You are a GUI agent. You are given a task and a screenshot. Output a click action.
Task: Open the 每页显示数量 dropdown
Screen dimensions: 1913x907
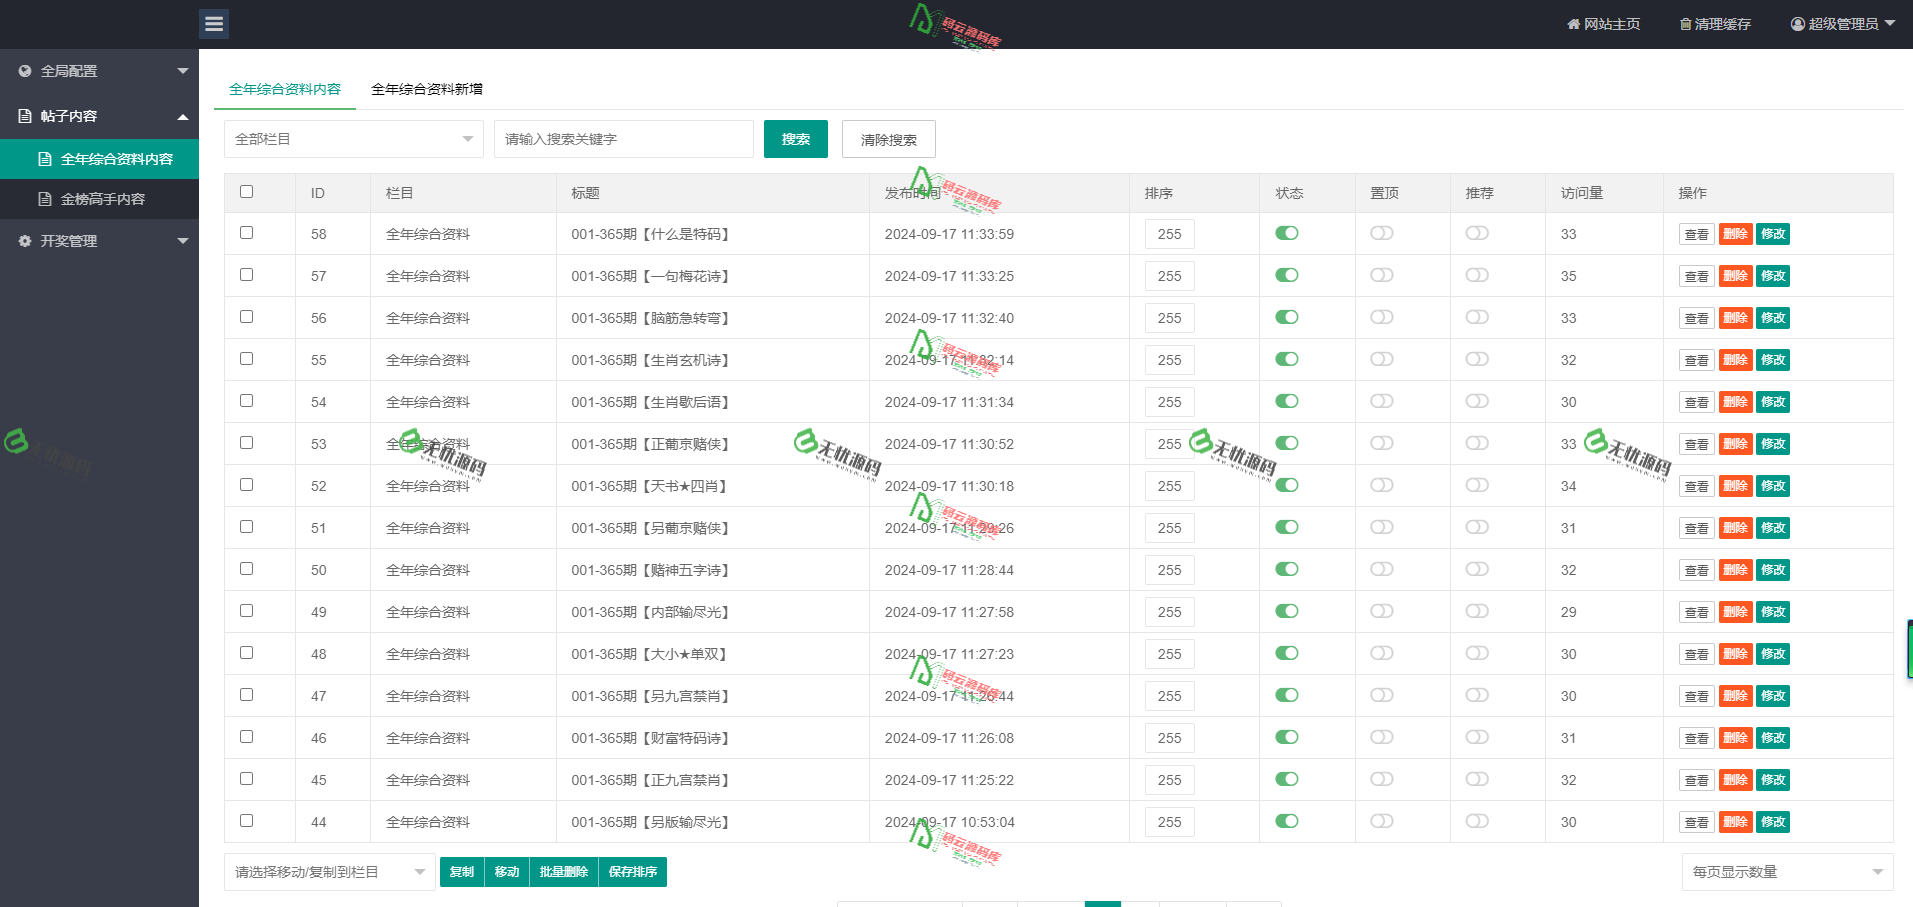pyautogui.click(x=1786, y=872)
